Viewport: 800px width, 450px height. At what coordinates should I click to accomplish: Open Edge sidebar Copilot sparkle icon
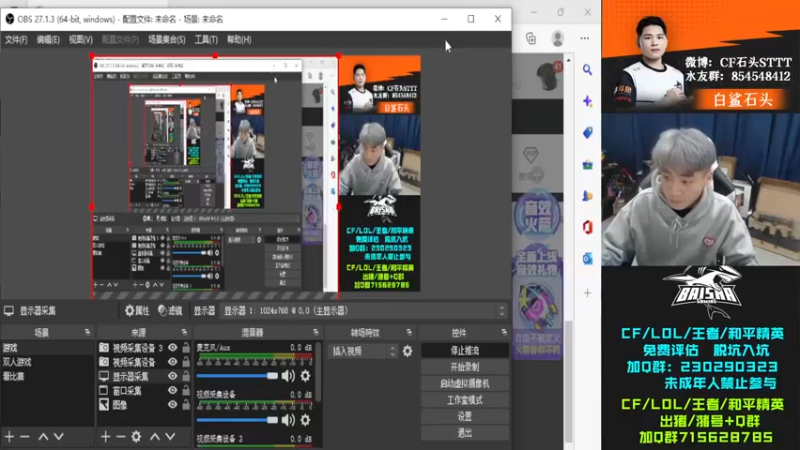tap(587, 101)
